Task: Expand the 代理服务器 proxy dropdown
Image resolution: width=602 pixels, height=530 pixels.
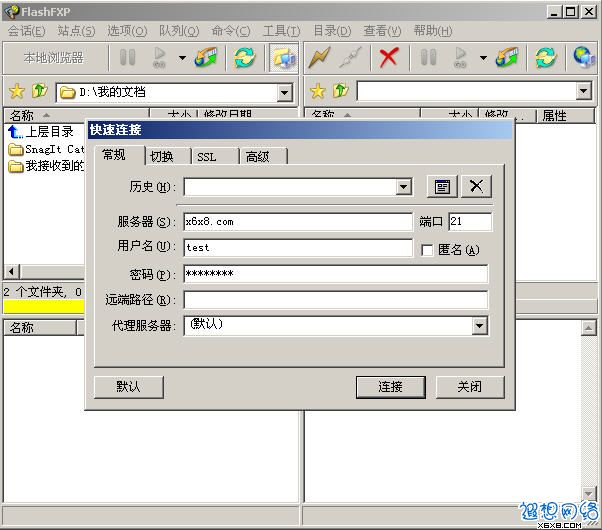Action: (479, 326)
